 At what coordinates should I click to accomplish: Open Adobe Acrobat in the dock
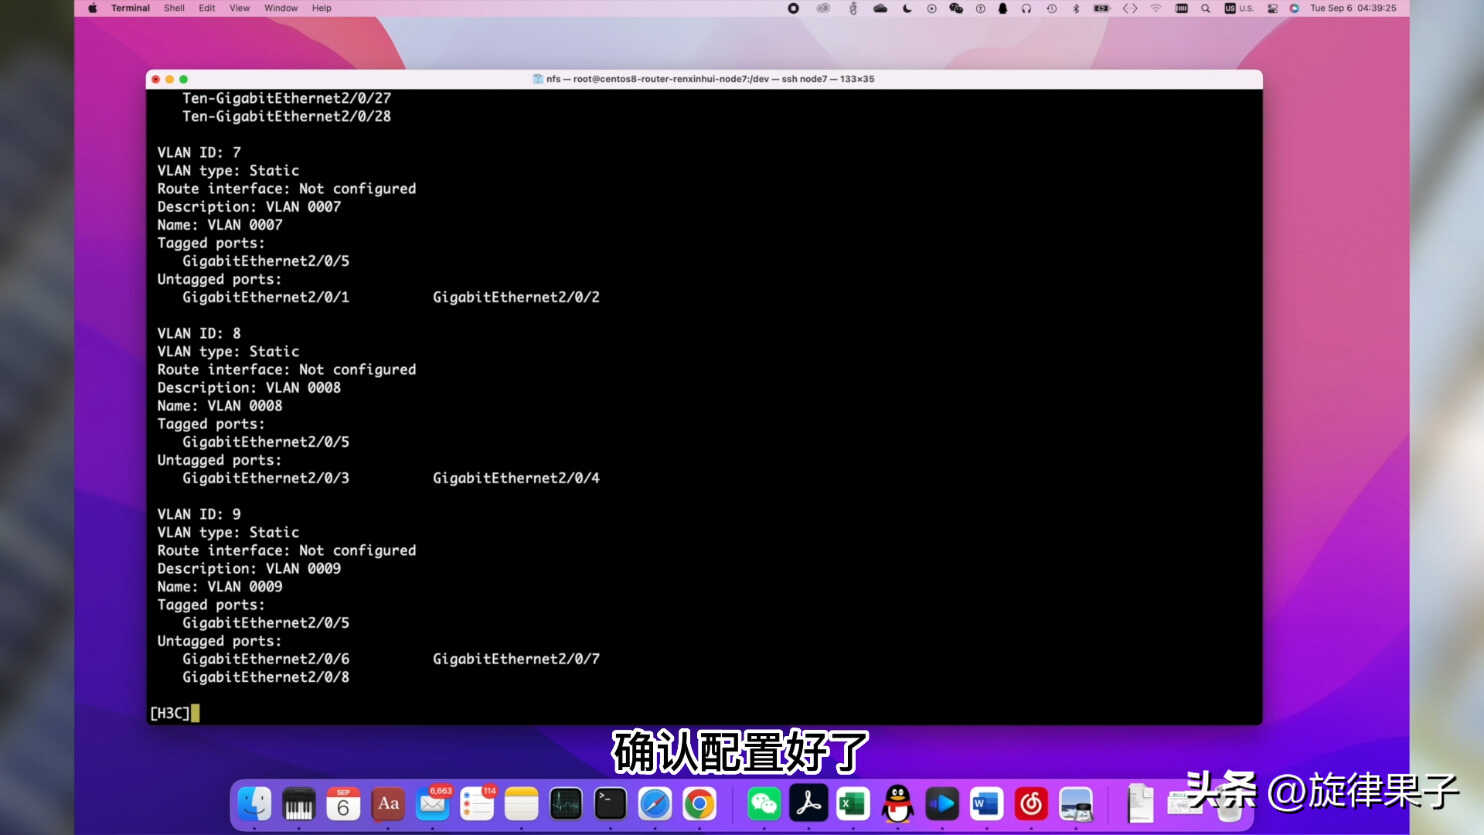[809, 804]
